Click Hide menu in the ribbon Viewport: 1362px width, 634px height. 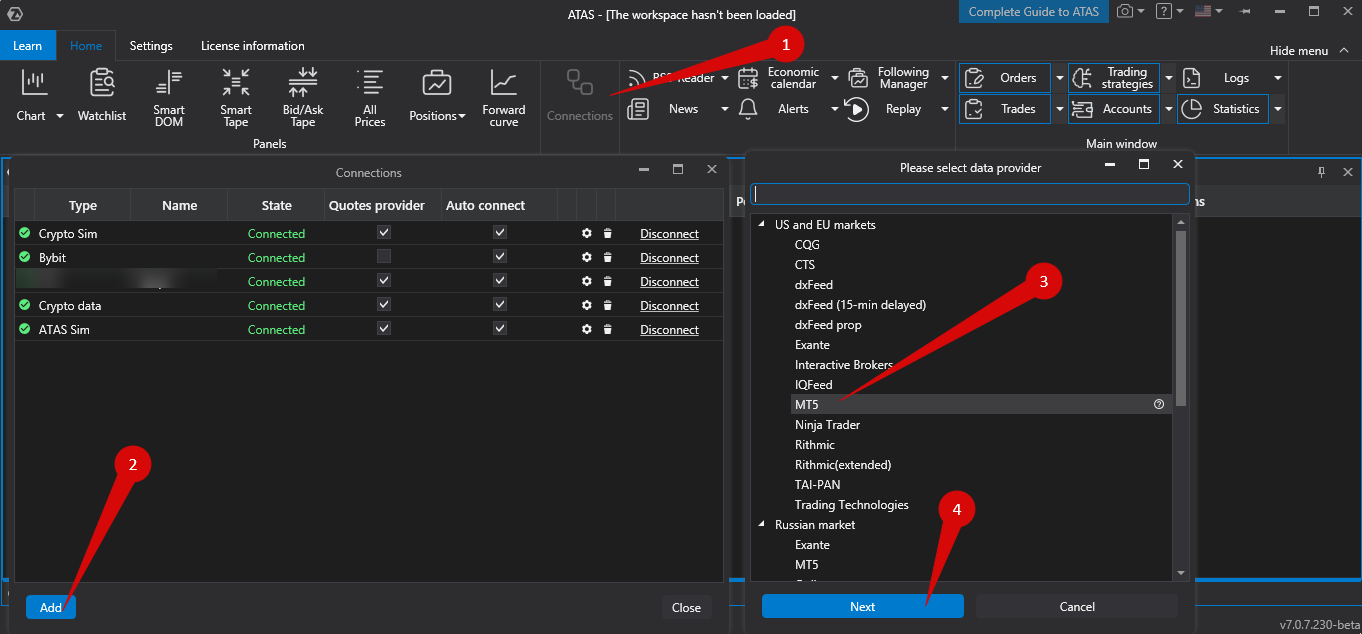click(x=1307, y=51)
